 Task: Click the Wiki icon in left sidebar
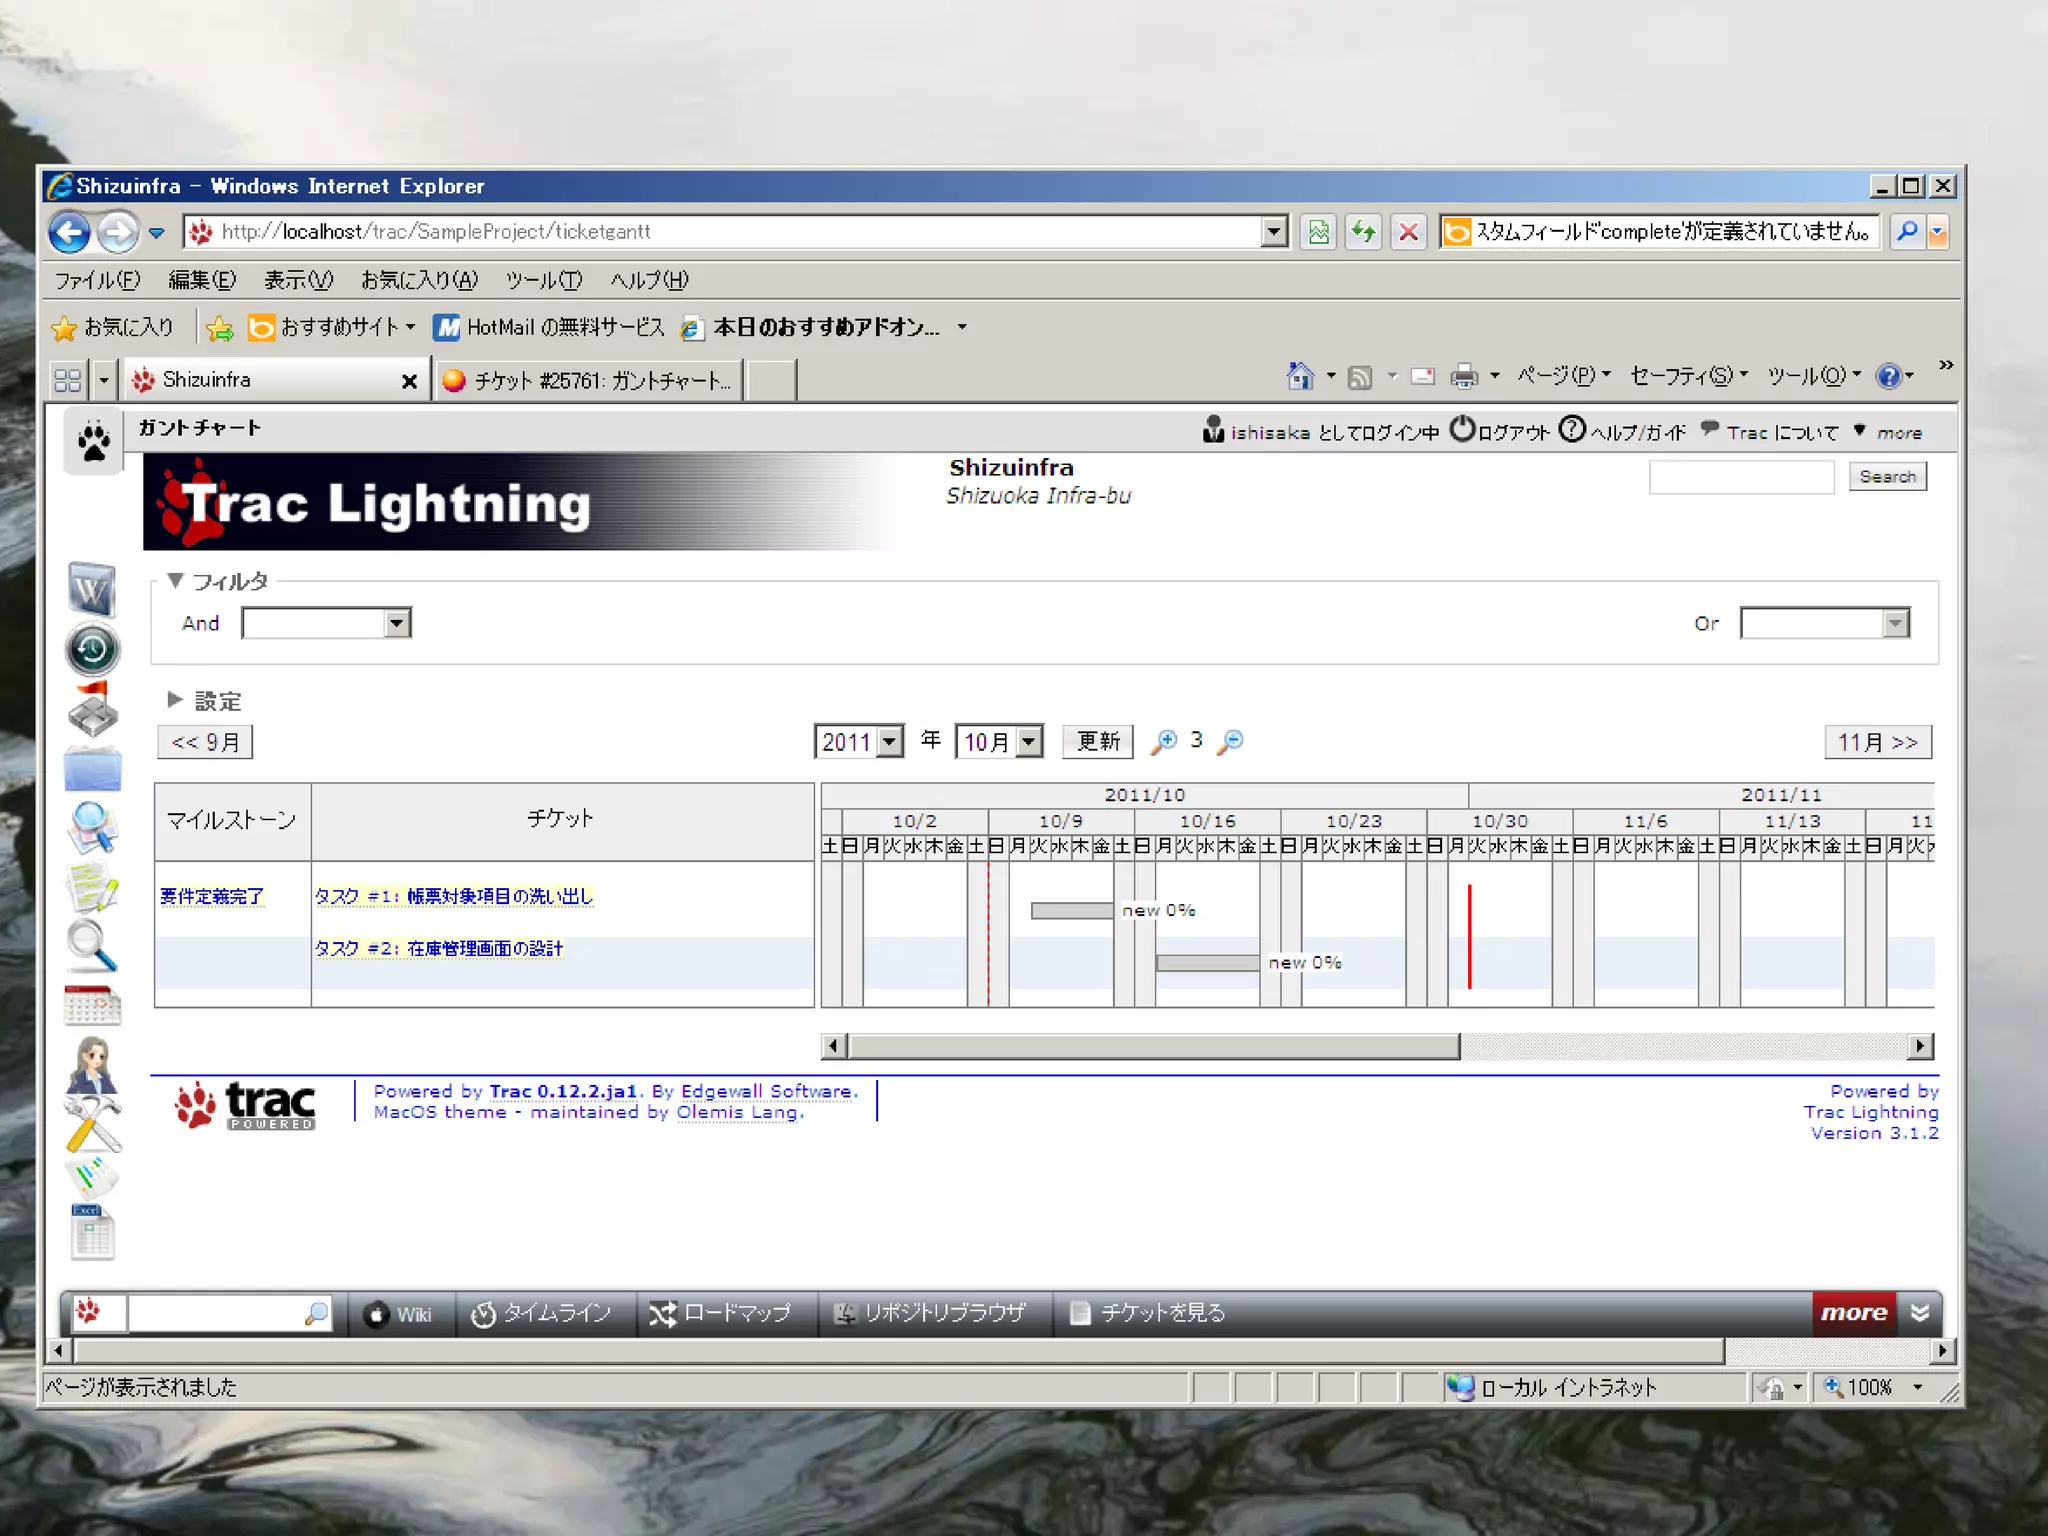tap(92, 590)
